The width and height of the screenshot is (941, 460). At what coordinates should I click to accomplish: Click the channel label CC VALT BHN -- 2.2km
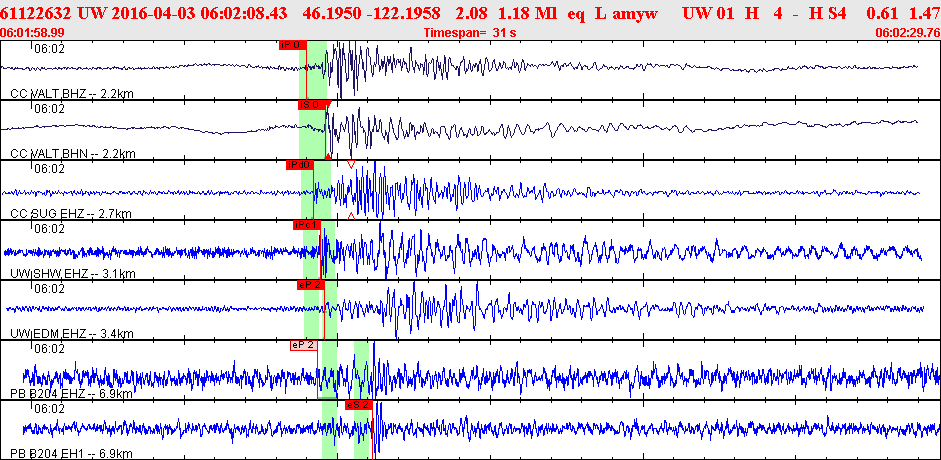pos(73,154)
